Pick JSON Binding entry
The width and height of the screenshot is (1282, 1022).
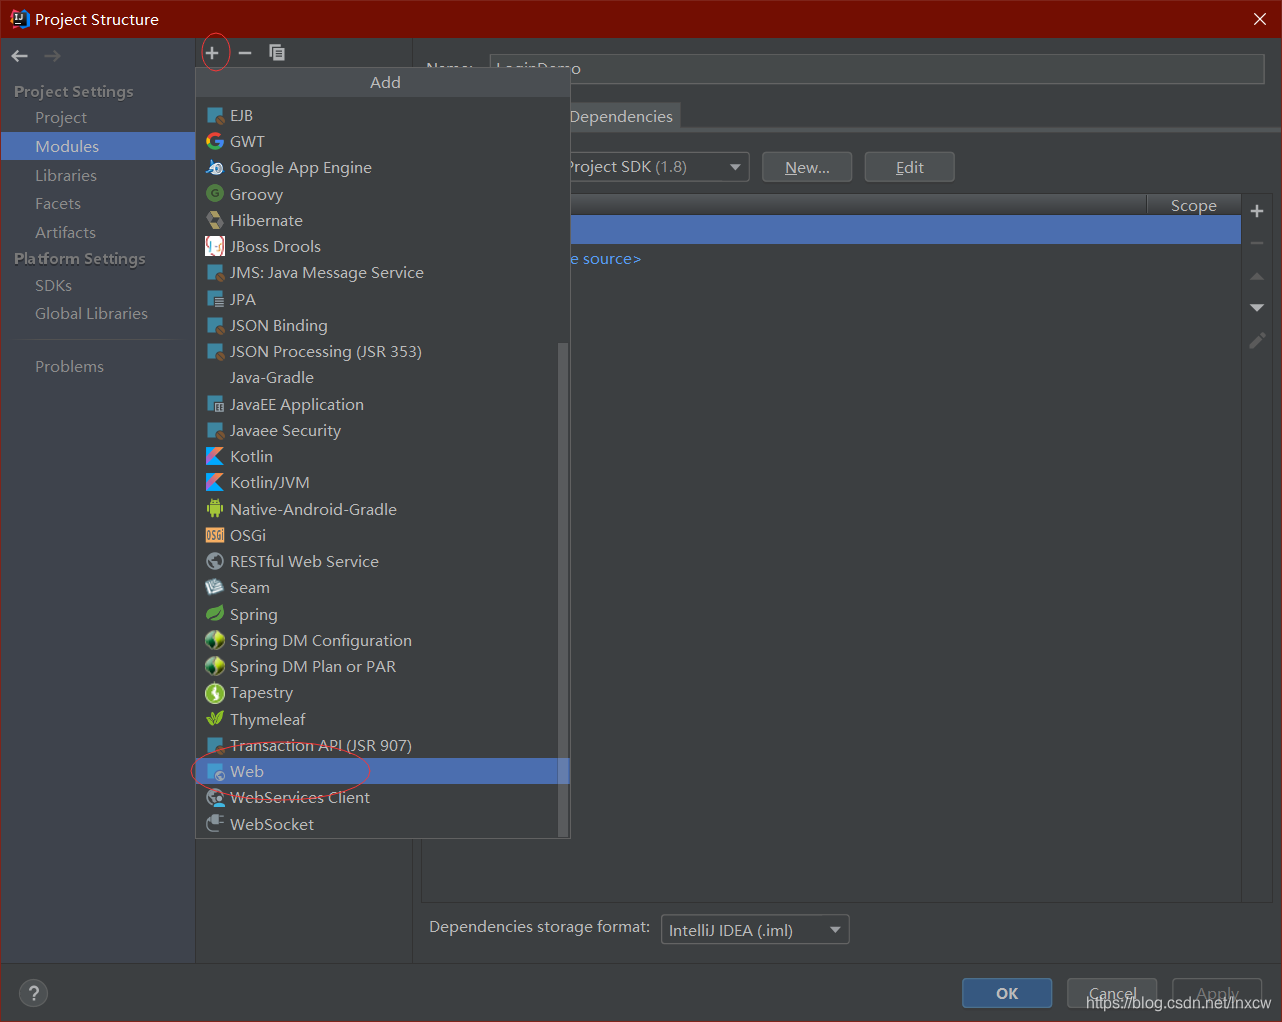click(x=382, y=325)
